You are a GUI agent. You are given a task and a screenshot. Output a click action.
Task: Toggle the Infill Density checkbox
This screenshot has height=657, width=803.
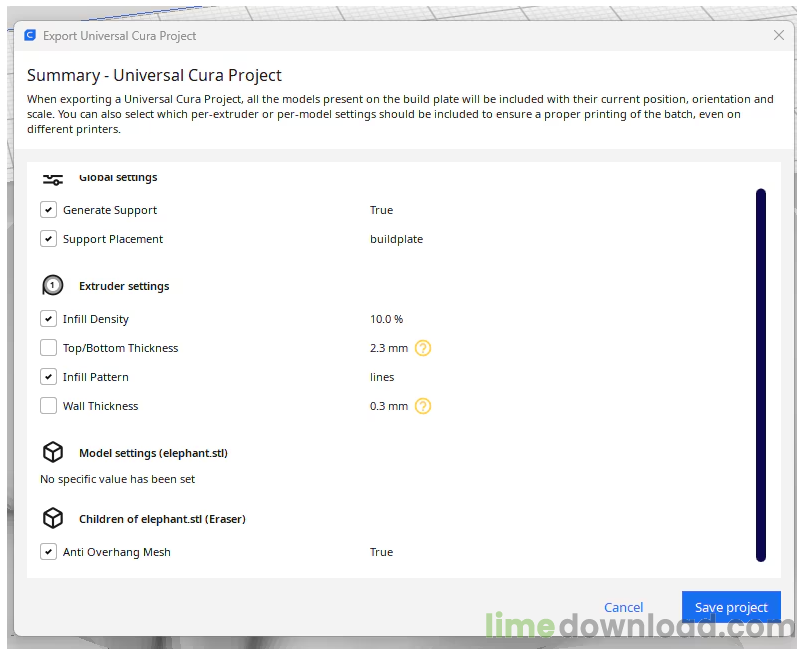click(49, 319)
